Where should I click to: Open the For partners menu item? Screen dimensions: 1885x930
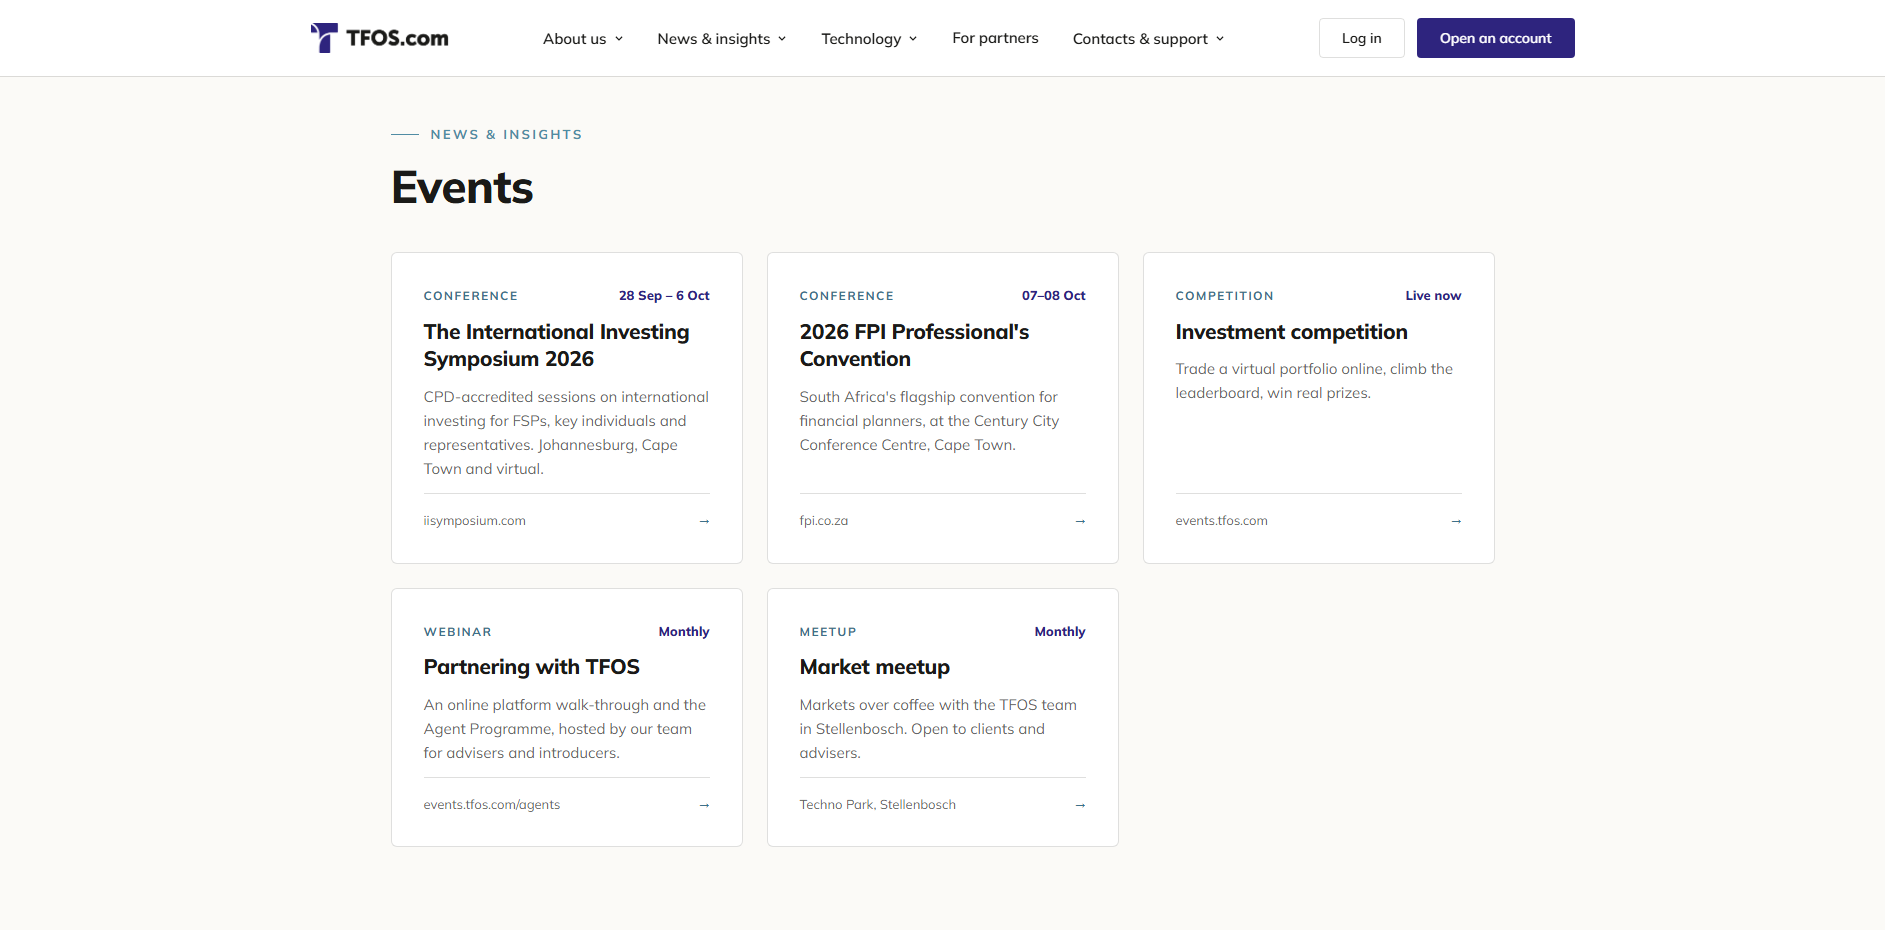pyautogui.click(x=995, y=38)
